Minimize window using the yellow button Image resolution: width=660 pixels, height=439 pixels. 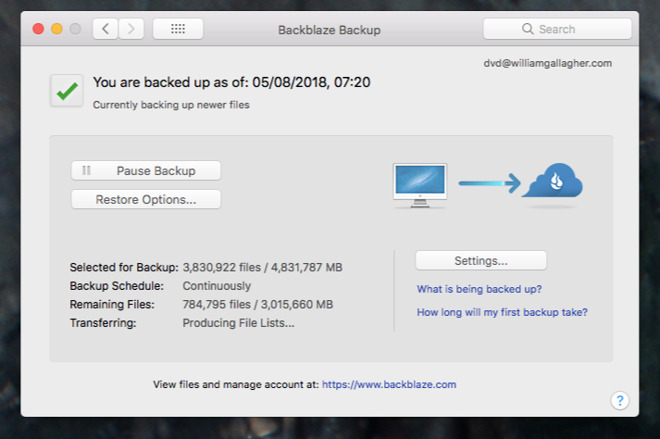coord(57,29)
